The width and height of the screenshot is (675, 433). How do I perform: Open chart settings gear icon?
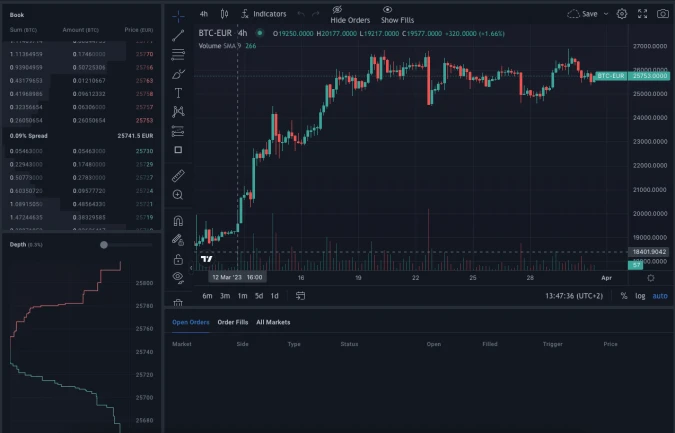click(x=622, y=14)
